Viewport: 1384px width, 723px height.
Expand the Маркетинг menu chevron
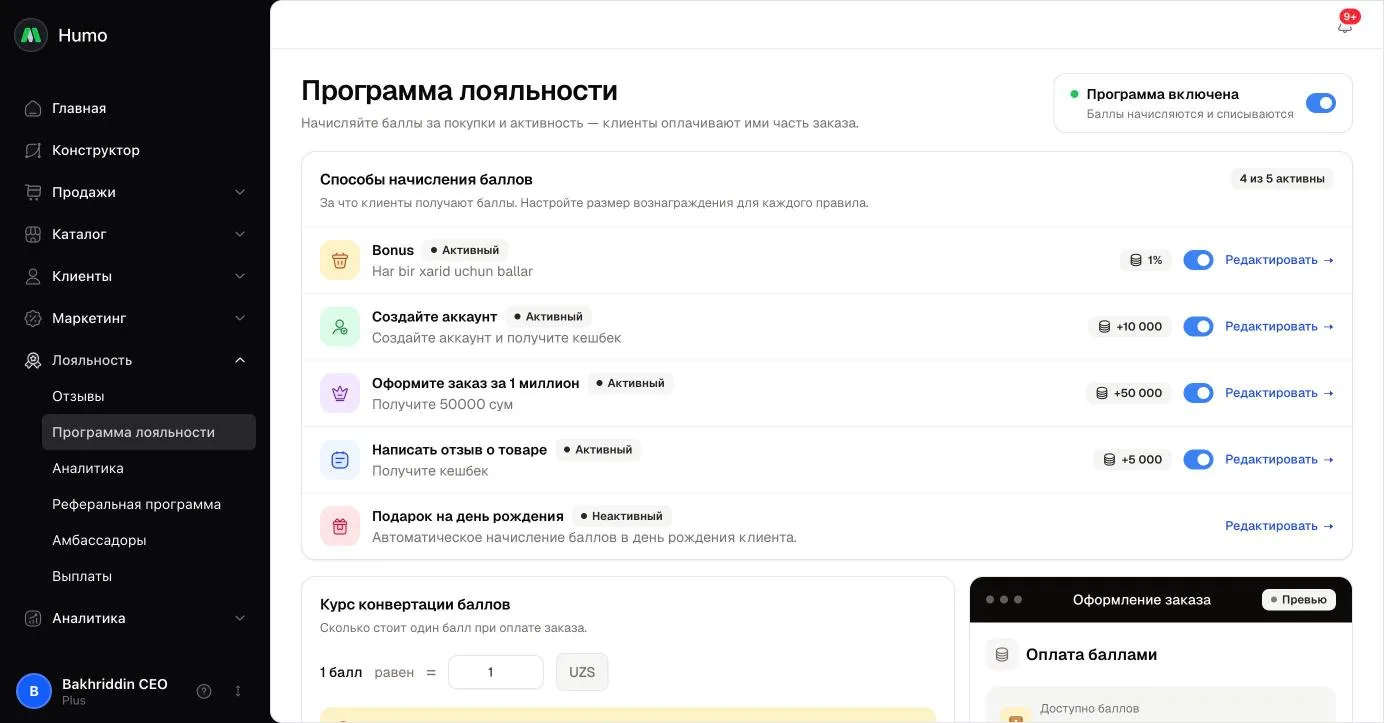(x=240, y=318)
